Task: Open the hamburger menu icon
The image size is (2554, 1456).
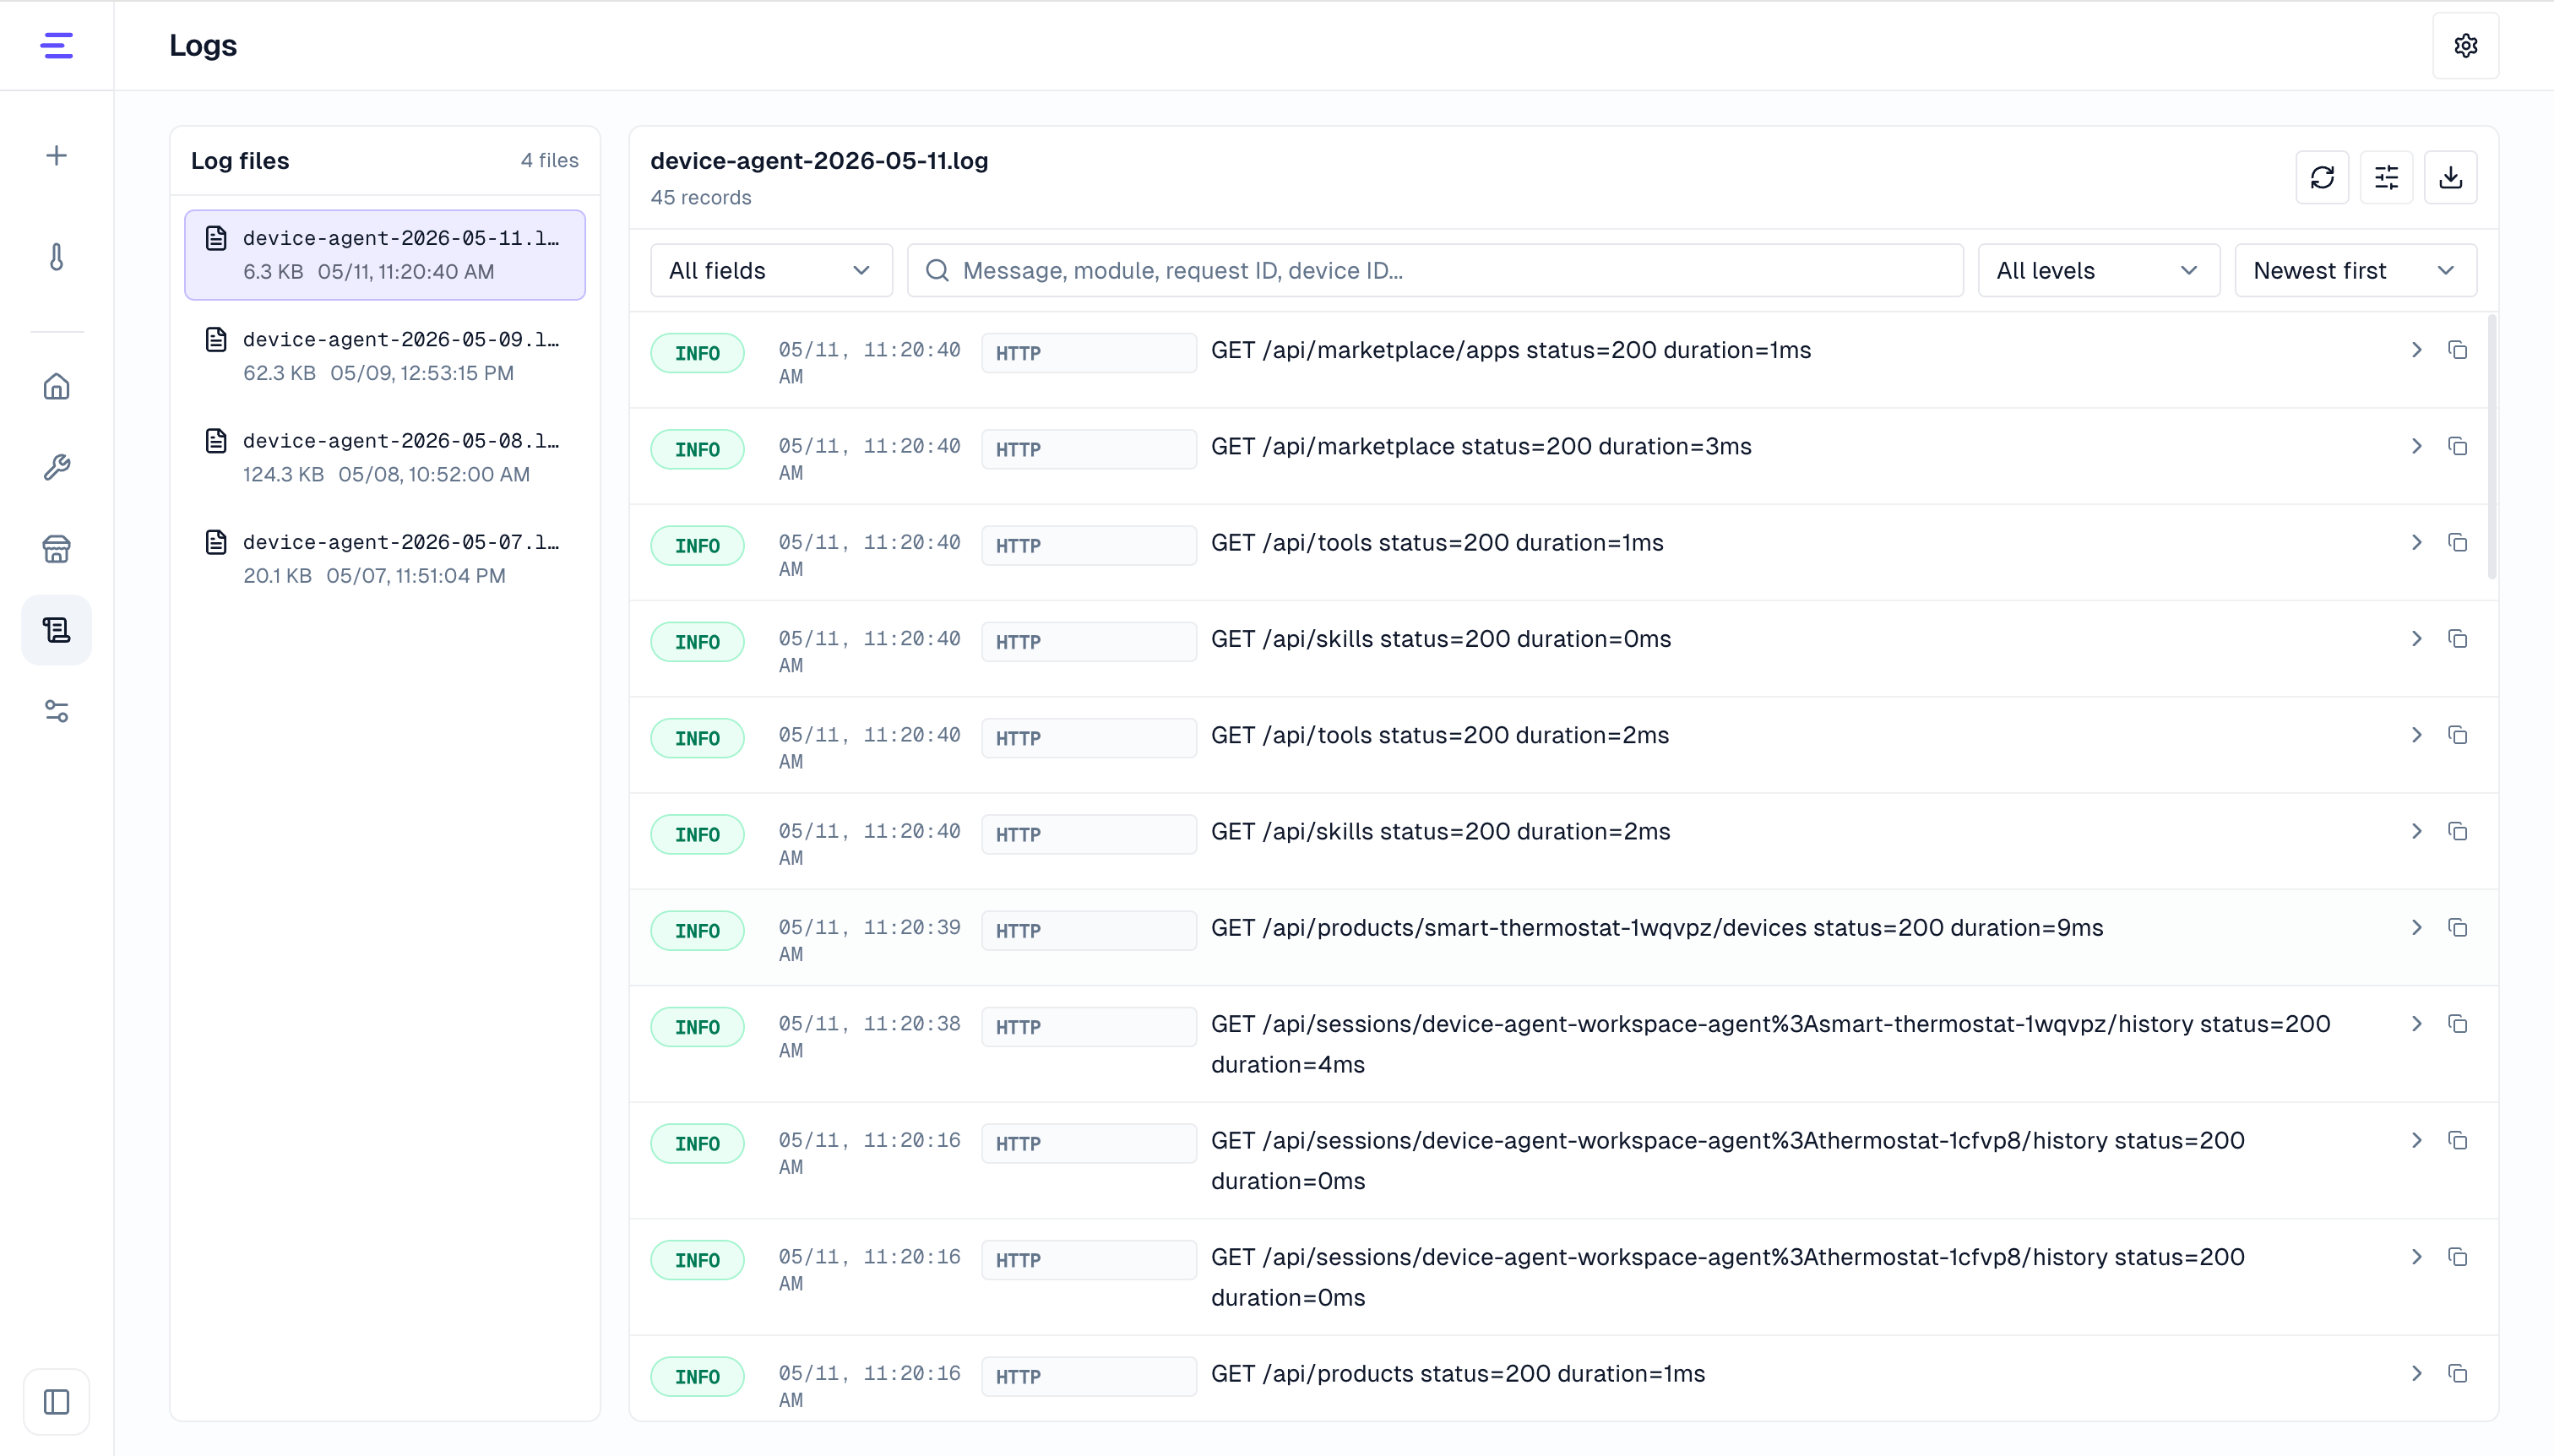Action: coord(56,45)
